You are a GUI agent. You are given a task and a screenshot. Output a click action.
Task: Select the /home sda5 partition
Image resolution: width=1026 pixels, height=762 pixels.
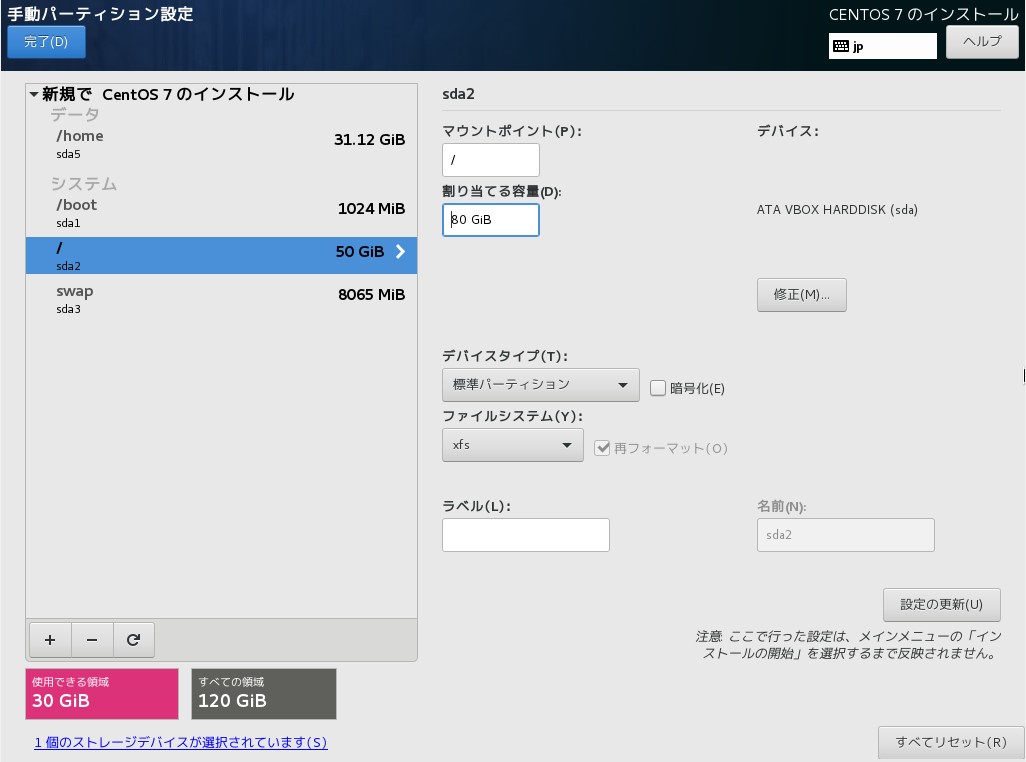(x=220, y=144)
